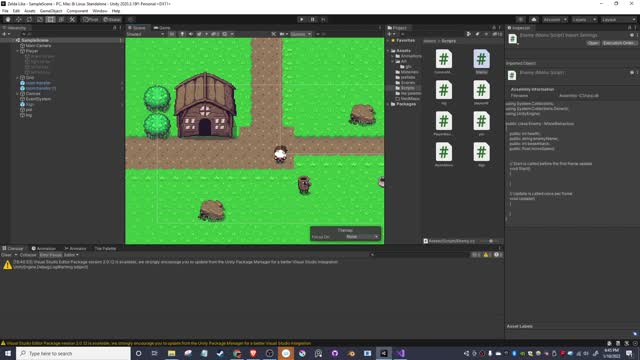The width and height of the screenshot is (640, 360).
Task: Open the File menu
Action: coord(5,11)
